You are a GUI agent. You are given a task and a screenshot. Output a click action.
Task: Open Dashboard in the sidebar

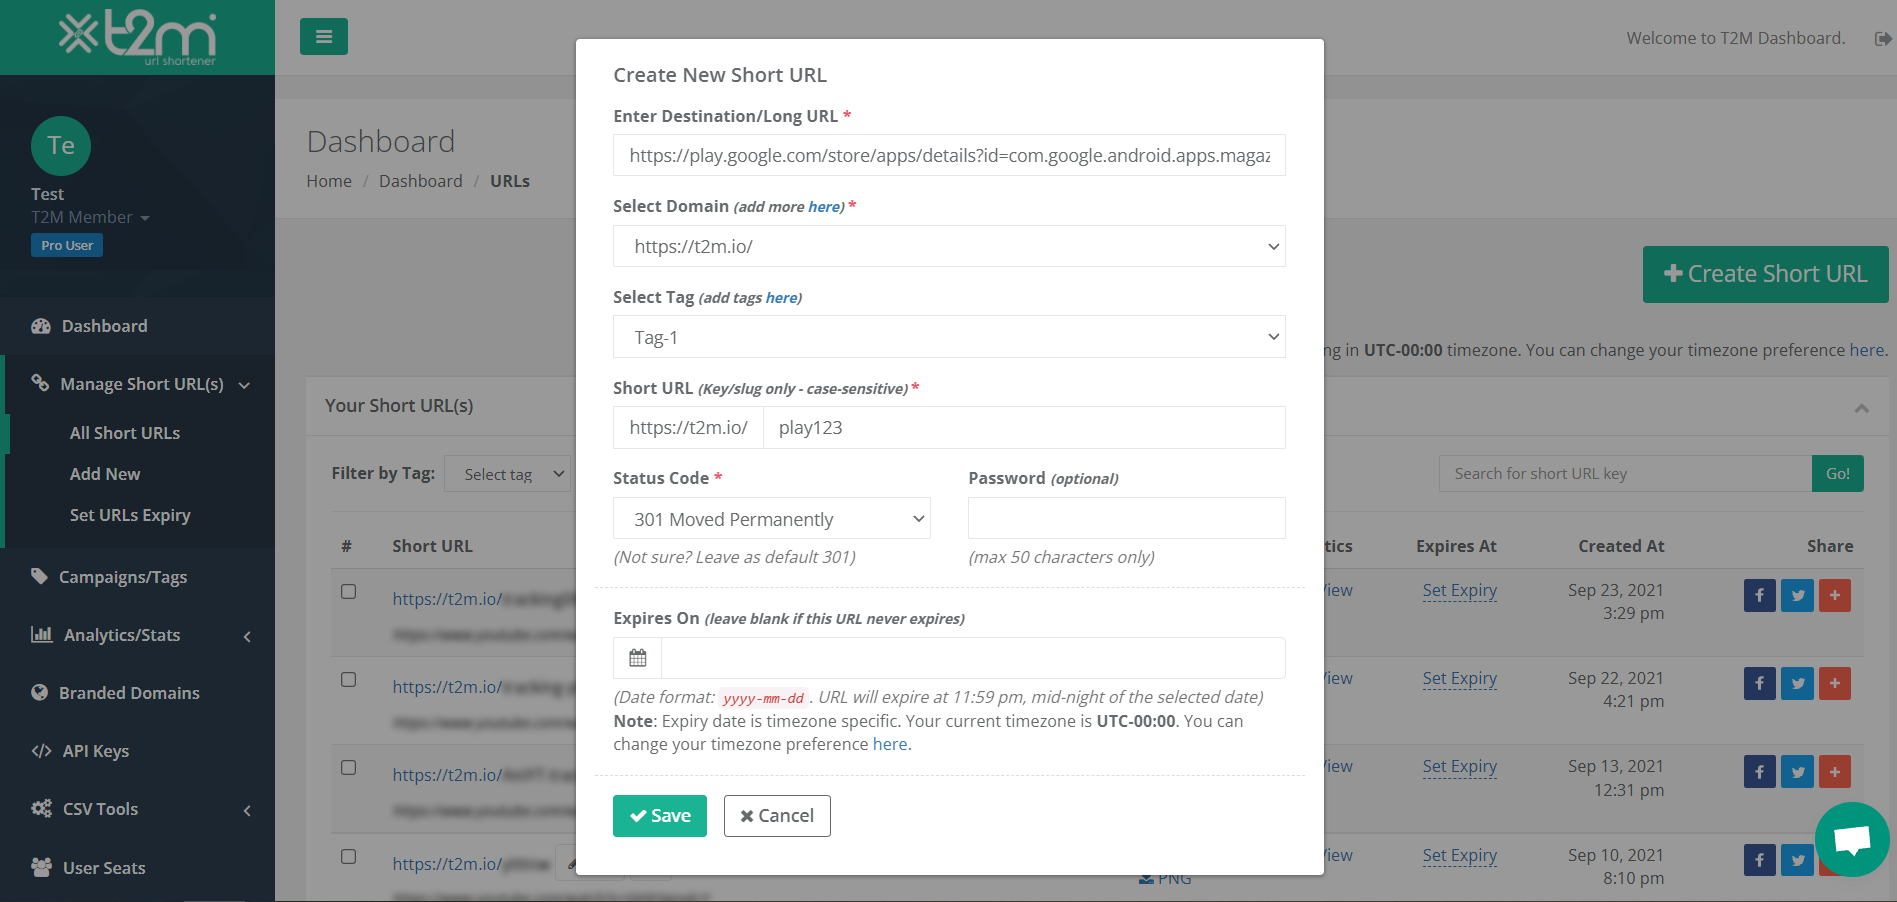pyautogui.click(x=104, y=326)
